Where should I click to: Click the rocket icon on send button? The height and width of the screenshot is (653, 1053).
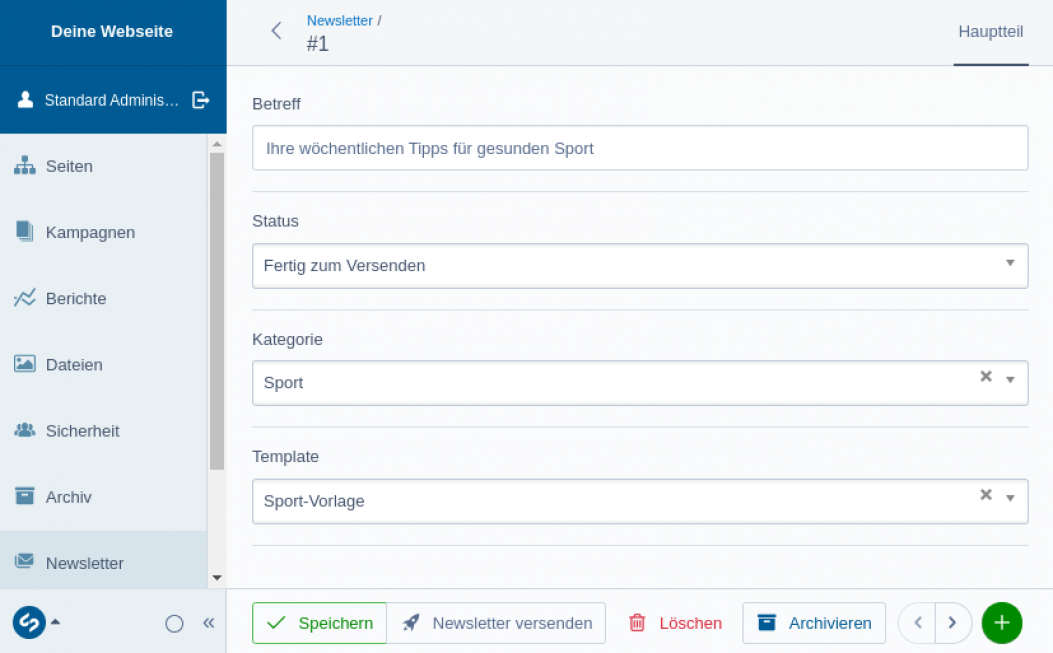click(x=411, y=623)
